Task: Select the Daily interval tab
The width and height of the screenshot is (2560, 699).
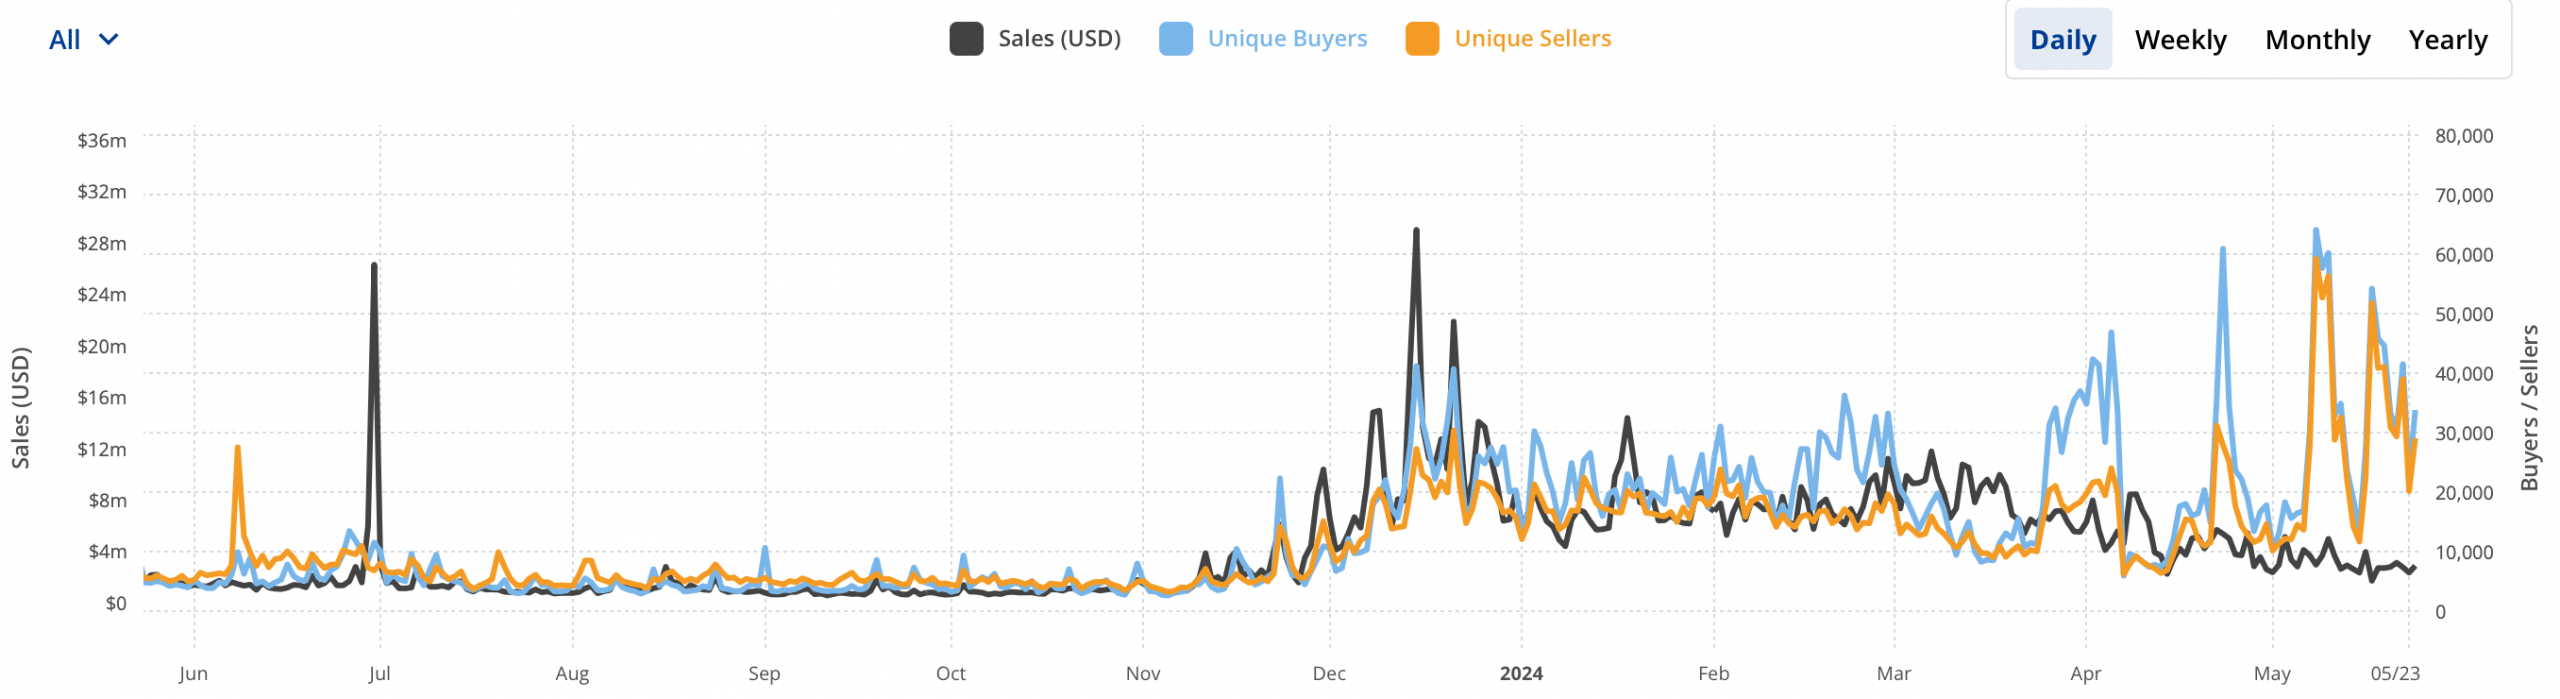Action: [2062, 40]
